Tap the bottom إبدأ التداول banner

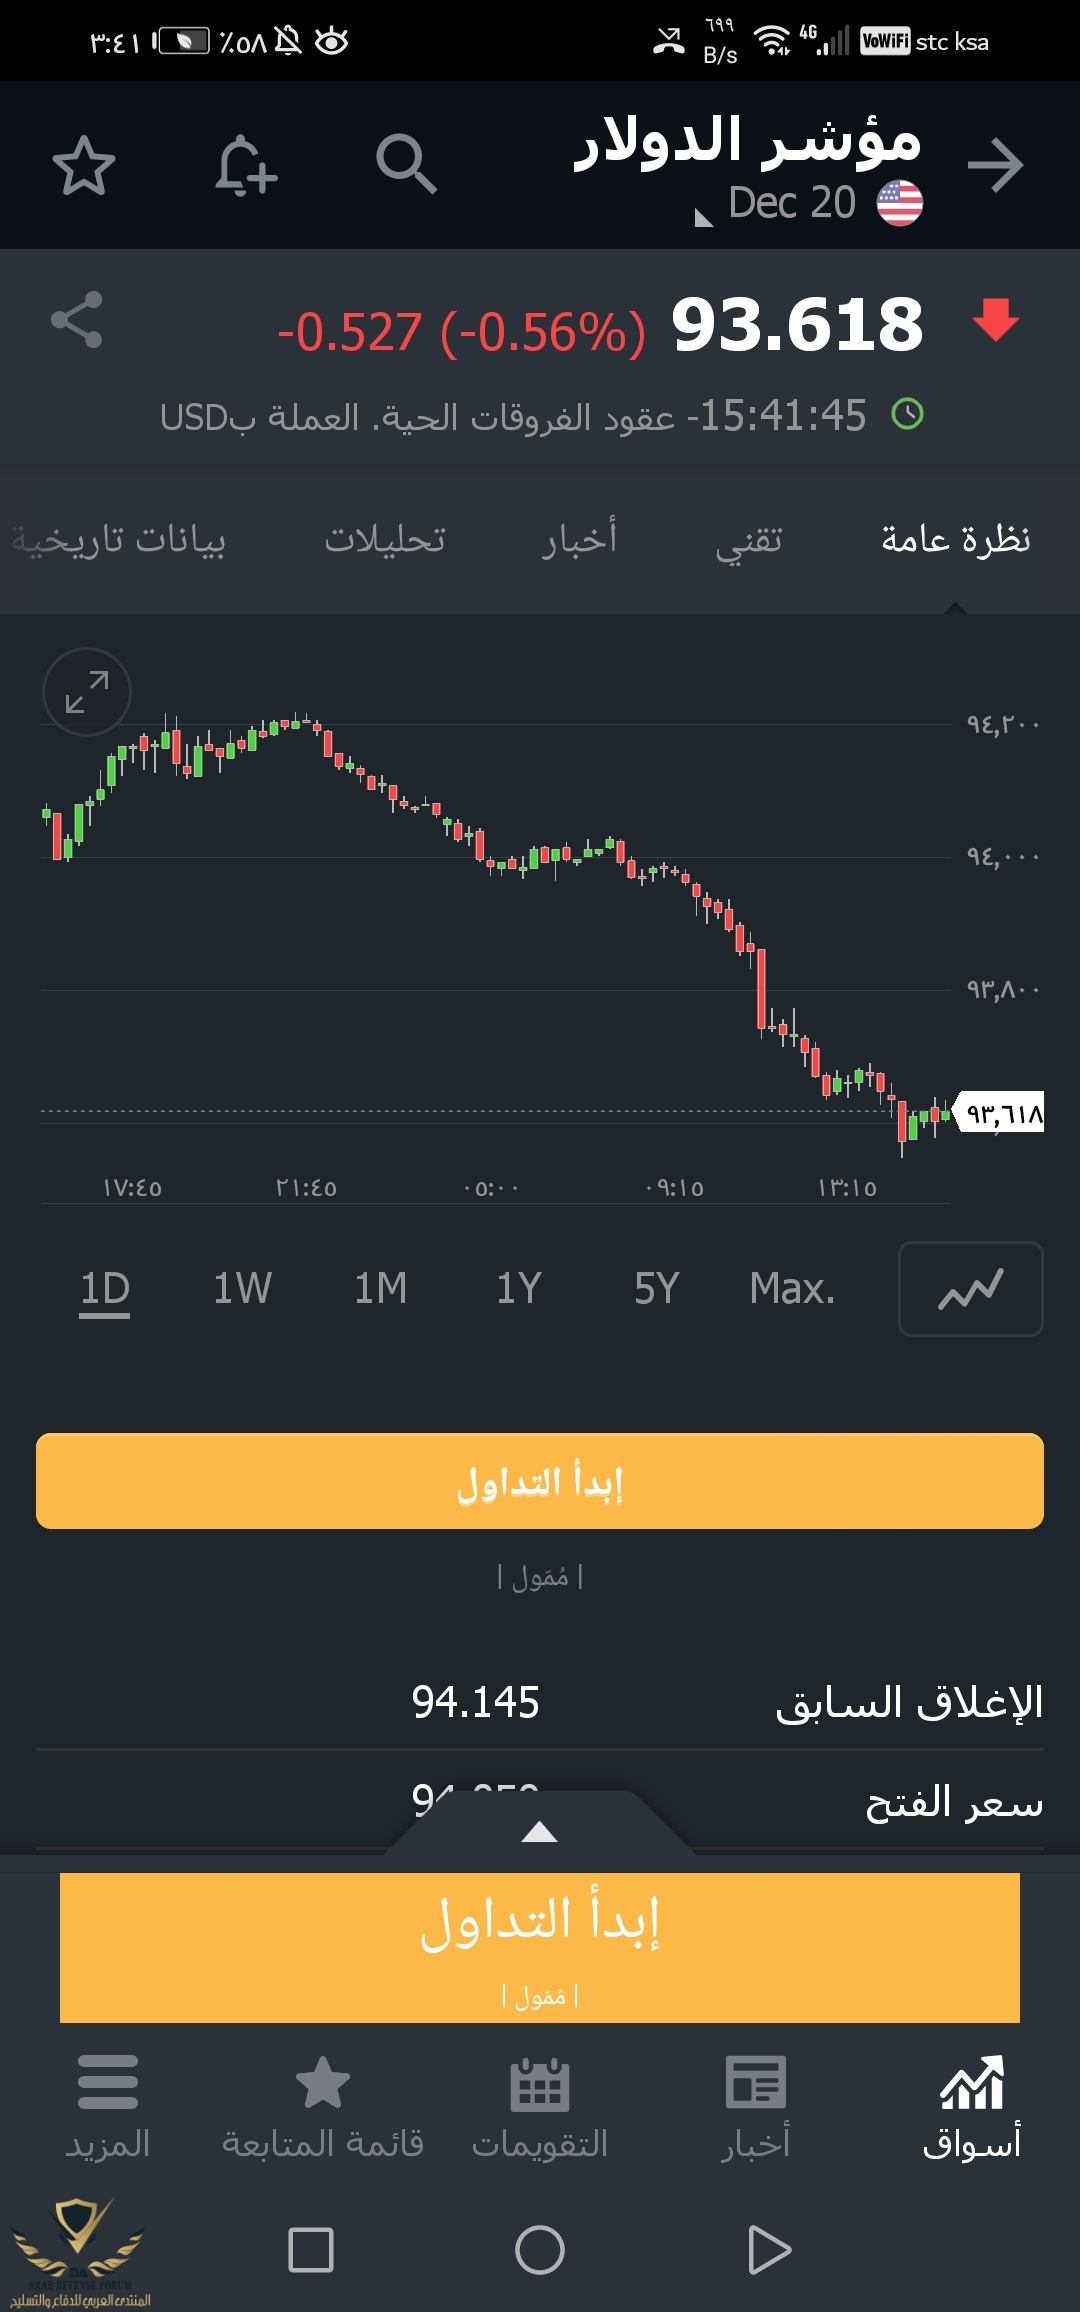coord(540,1948)
